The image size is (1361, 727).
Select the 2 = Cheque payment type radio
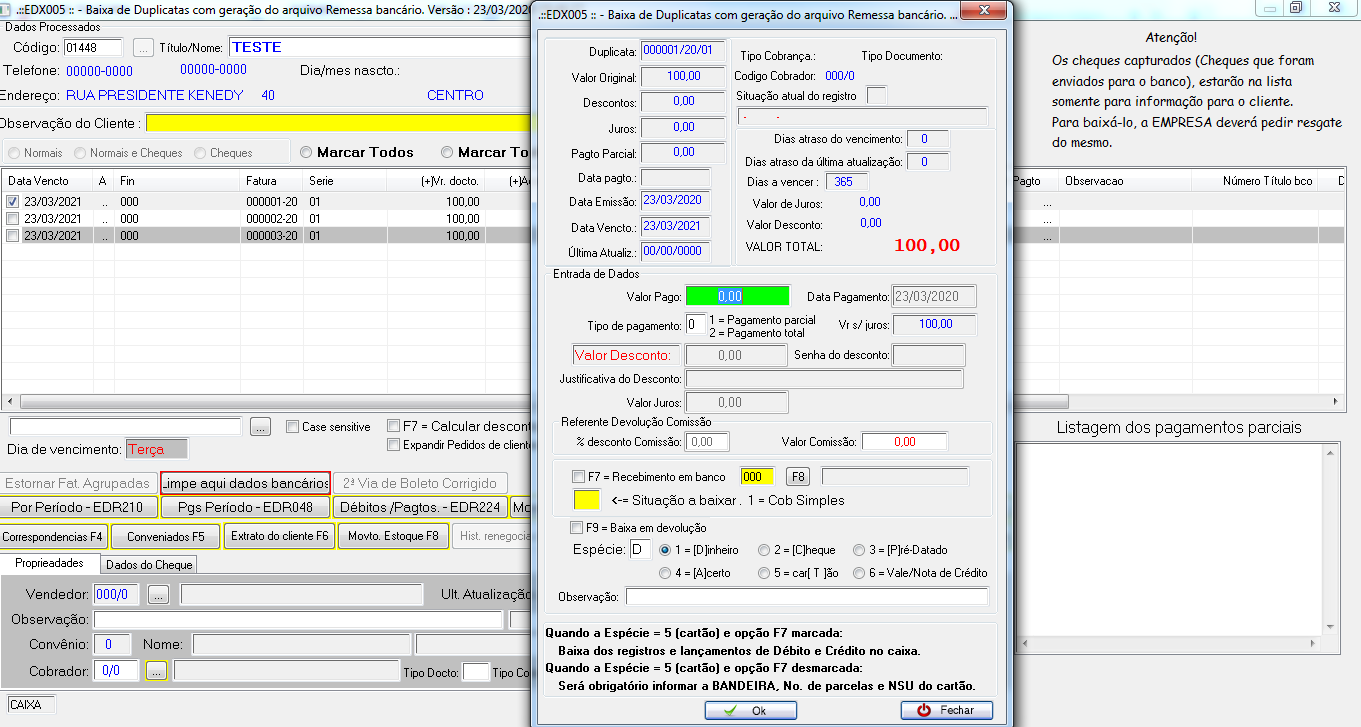(x=765, y=550)
